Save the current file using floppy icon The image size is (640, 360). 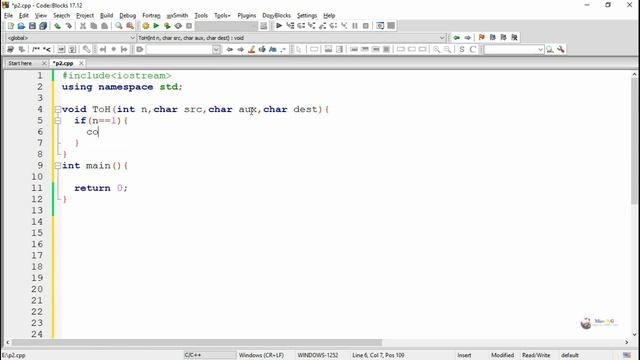pos(32,26)
